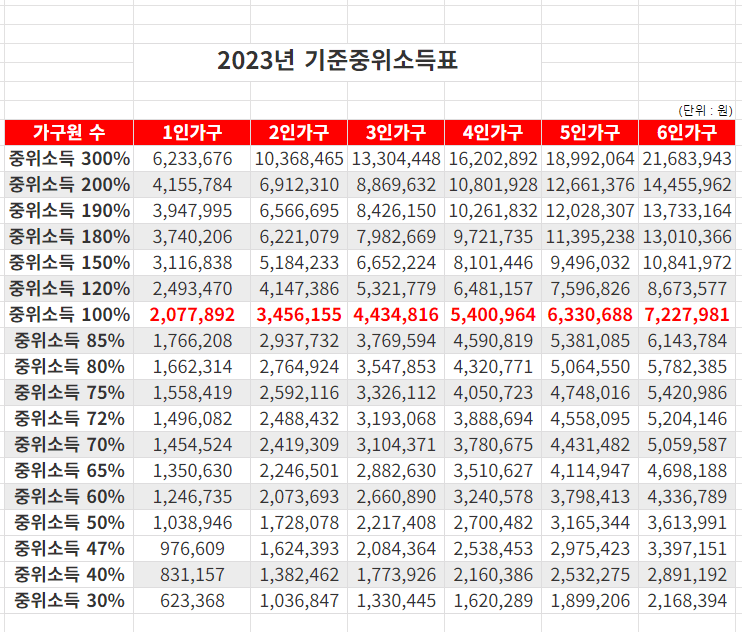Click the red value 2,077,892

click(192, 315)
